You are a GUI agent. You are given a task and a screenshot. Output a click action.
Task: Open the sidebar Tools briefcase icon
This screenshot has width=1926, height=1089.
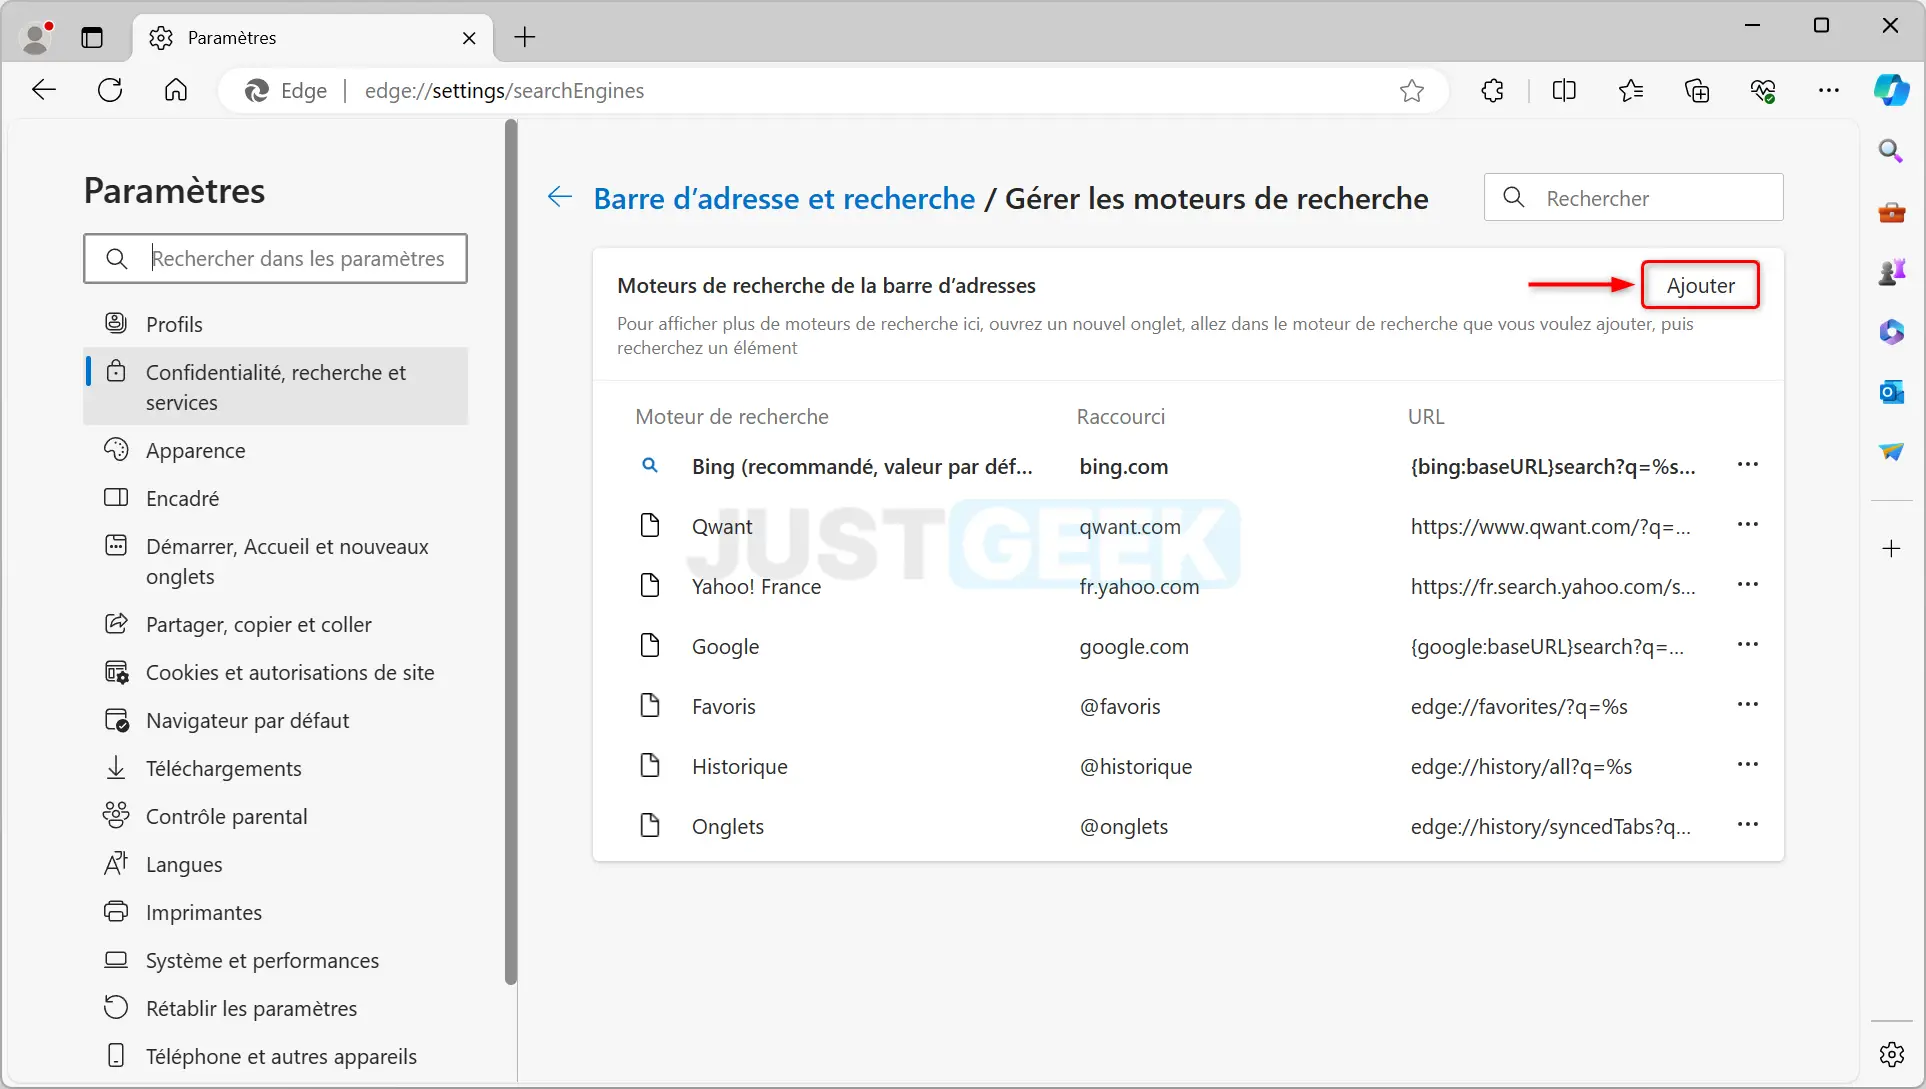click(1891, 212)
